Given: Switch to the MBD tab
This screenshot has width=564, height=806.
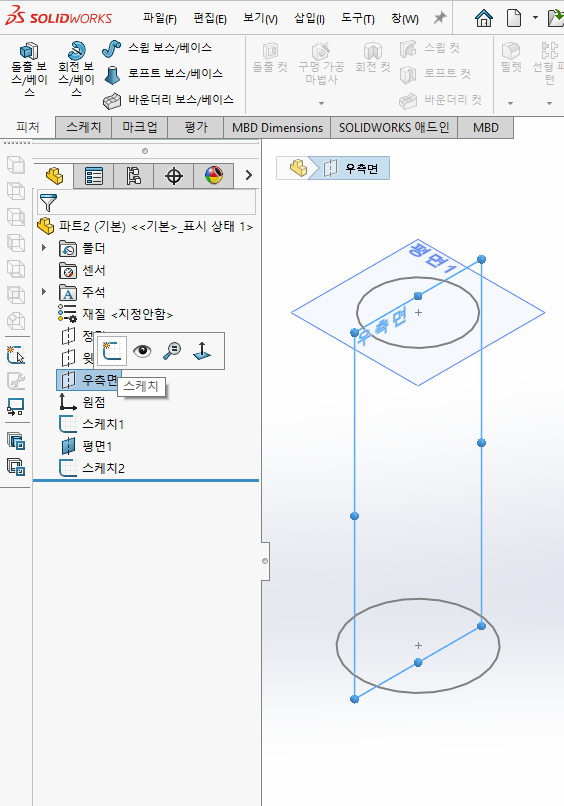Looking at the screenshot, I should pyautogui.click(x=485, y=127).
